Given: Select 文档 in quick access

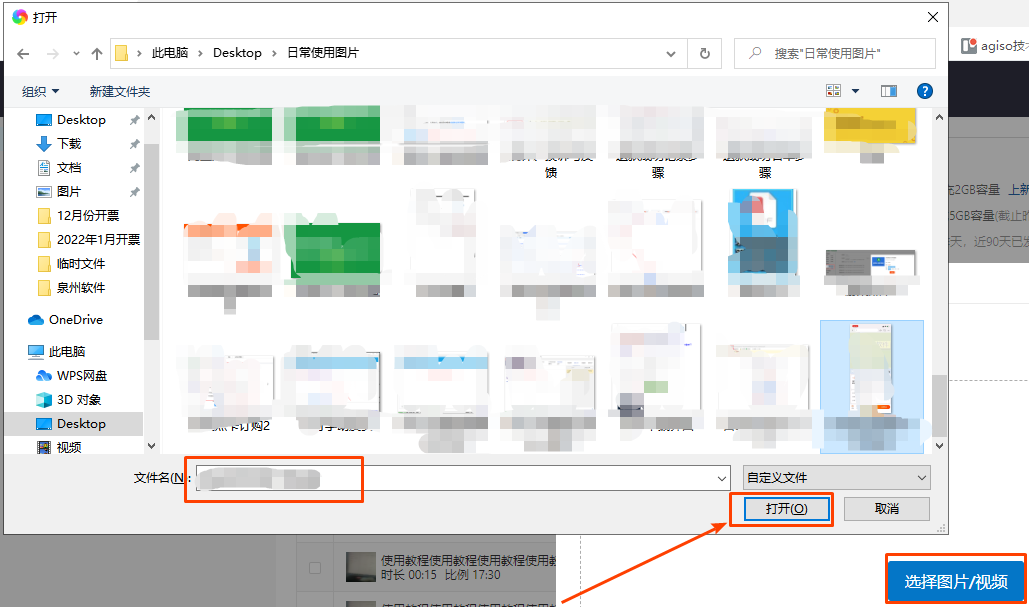Looking at the screenshot, I should (x=69, y=168).
